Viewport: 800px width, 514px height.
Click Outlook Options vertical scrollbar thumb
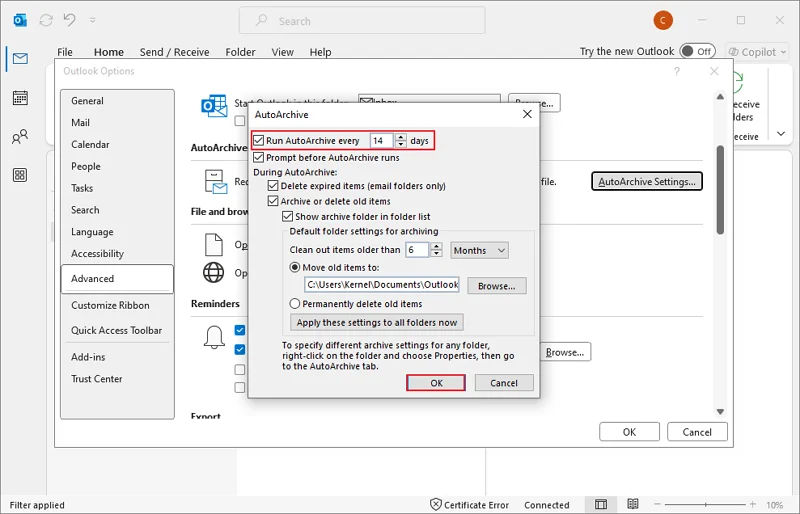(x=720, y=190)
